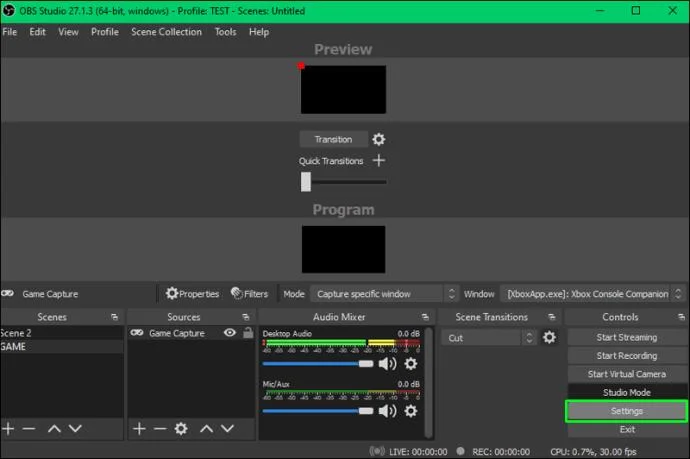This screenshot has height=459, width=690.
Task: Click Exit in Controls
Action: [x=627, y=429]
